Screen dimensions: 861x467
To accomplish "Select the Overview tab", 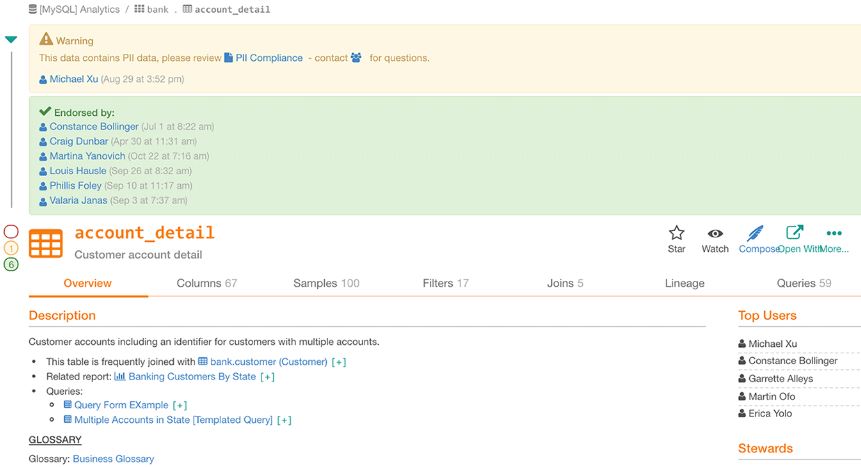I will point(88,283).
